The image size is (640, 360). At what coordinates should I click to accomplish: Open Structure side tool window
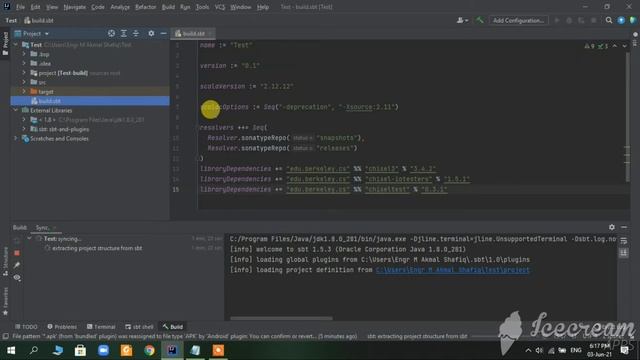5,262
